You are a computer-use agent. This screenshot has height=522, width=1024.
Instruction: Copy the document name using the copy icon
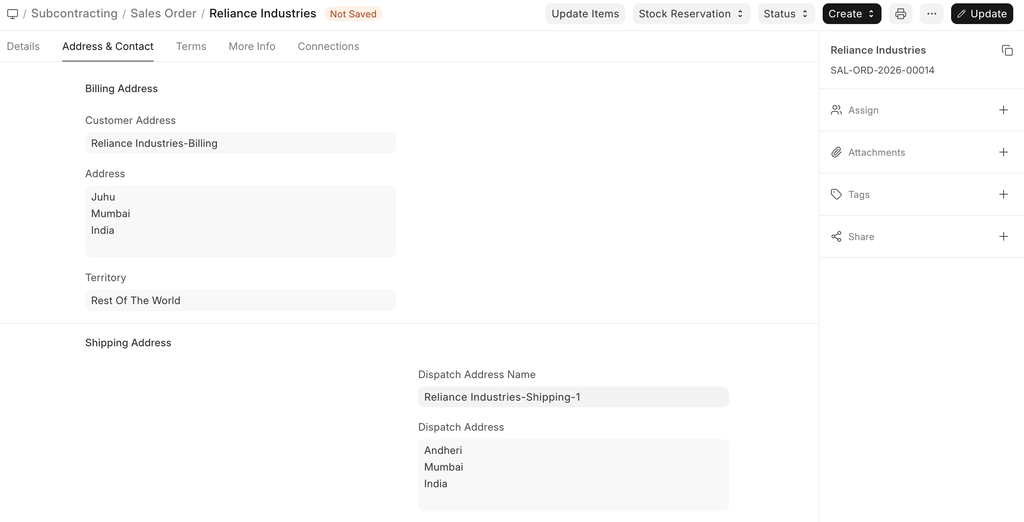click(1007, 50)
